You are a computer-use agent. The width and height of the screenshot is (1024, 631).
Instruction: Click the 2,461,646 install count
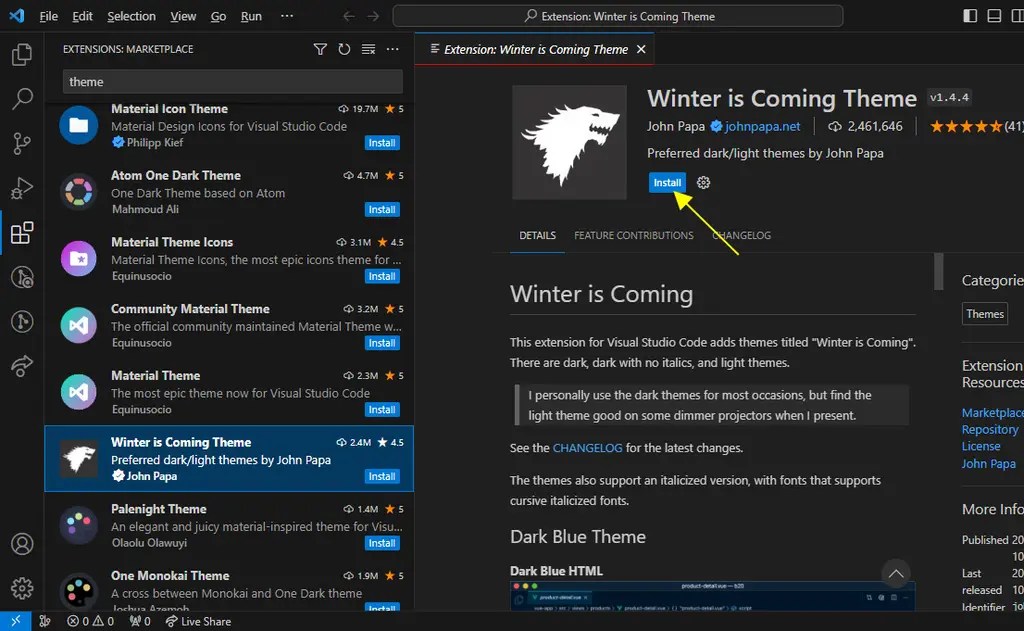pyautogui.click(x=865, y=126)
